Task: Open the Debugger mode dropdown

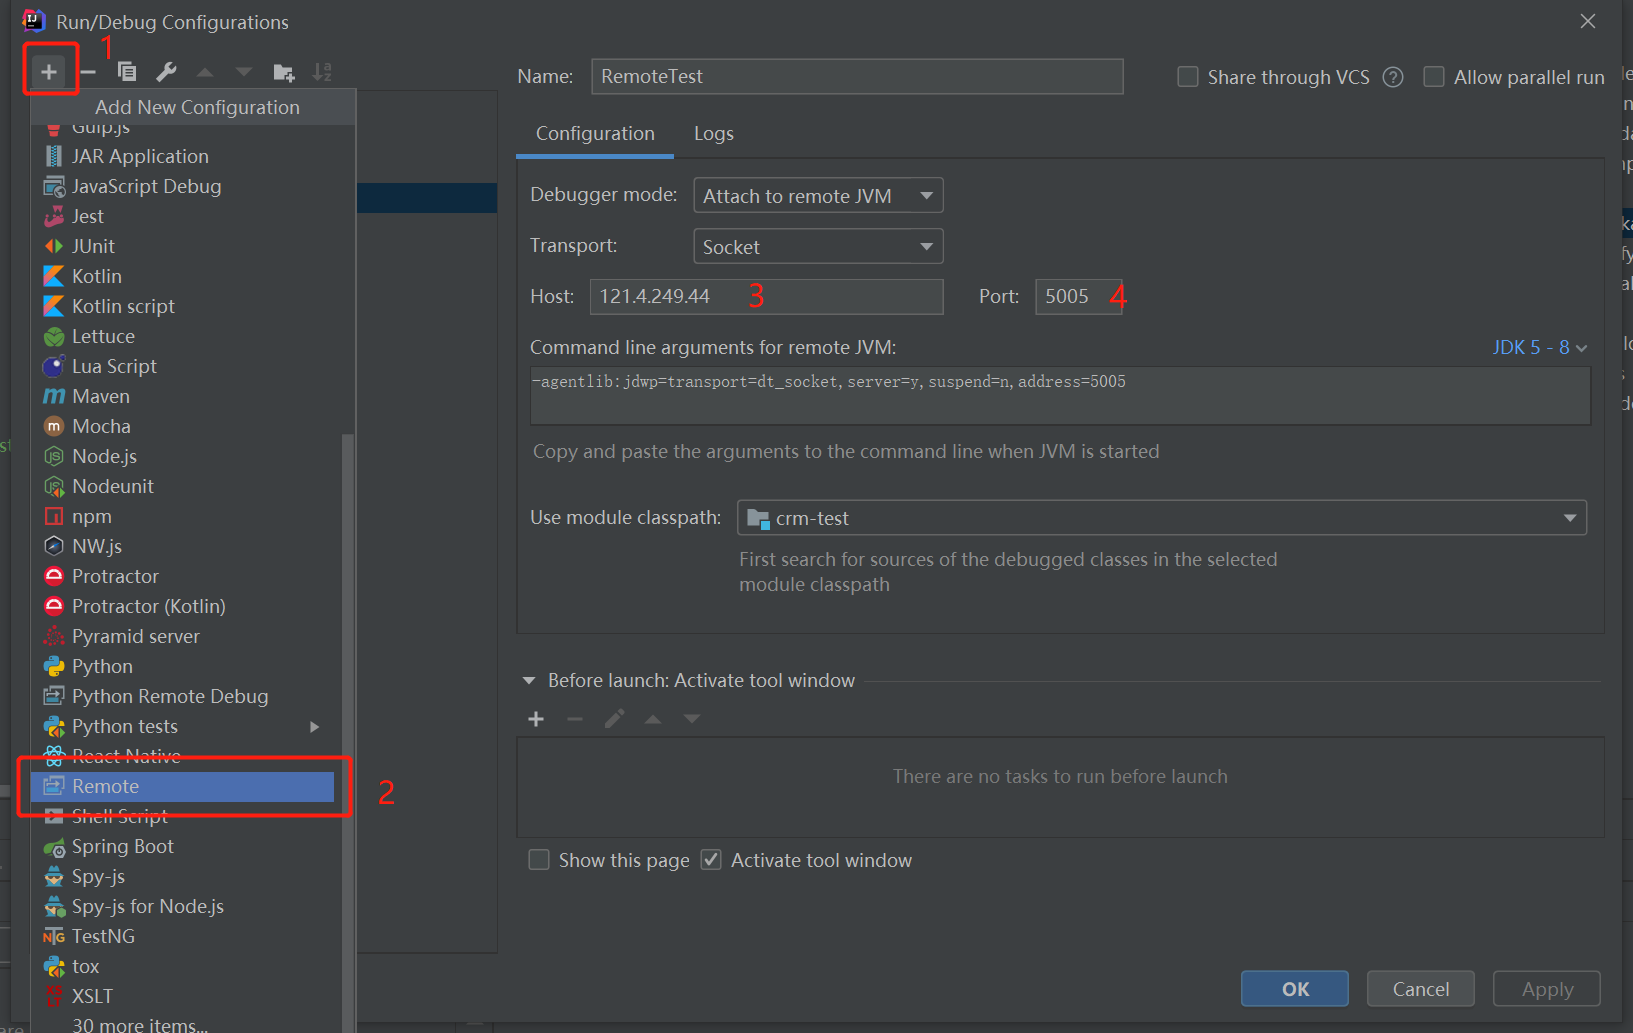Action: point(818,196)
